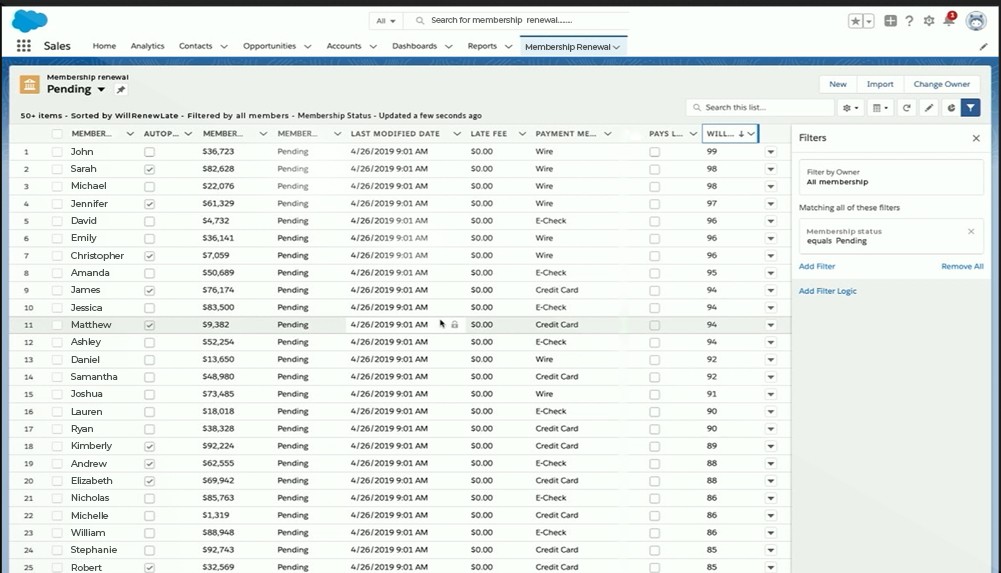1001x573 pixels.
Task: Select the row checkbox for Amanda
Action: 57,273
